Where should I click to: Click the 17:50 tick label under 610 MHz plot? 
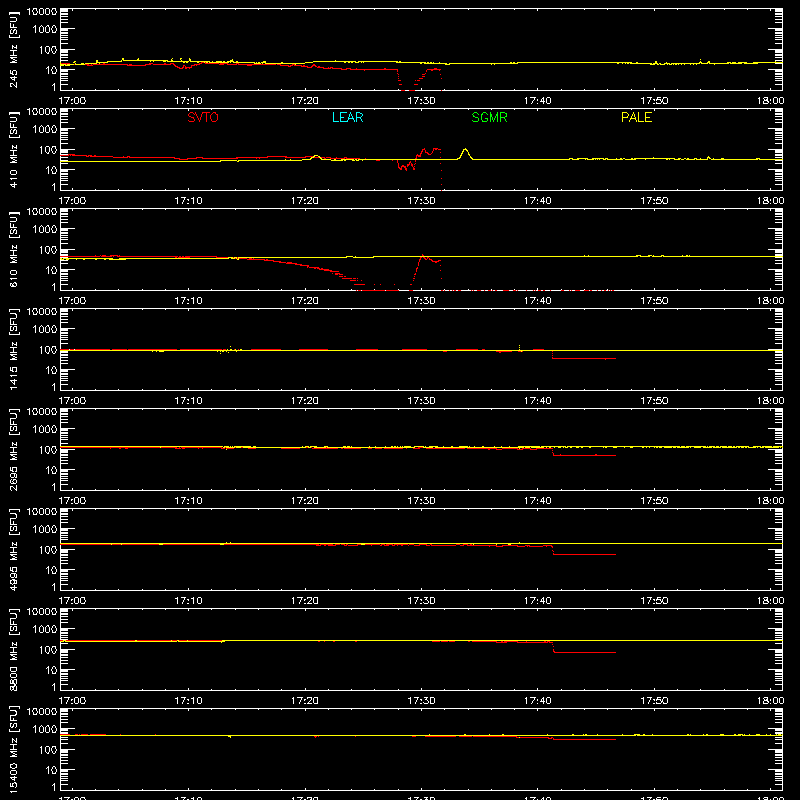[x=654, y=301]
